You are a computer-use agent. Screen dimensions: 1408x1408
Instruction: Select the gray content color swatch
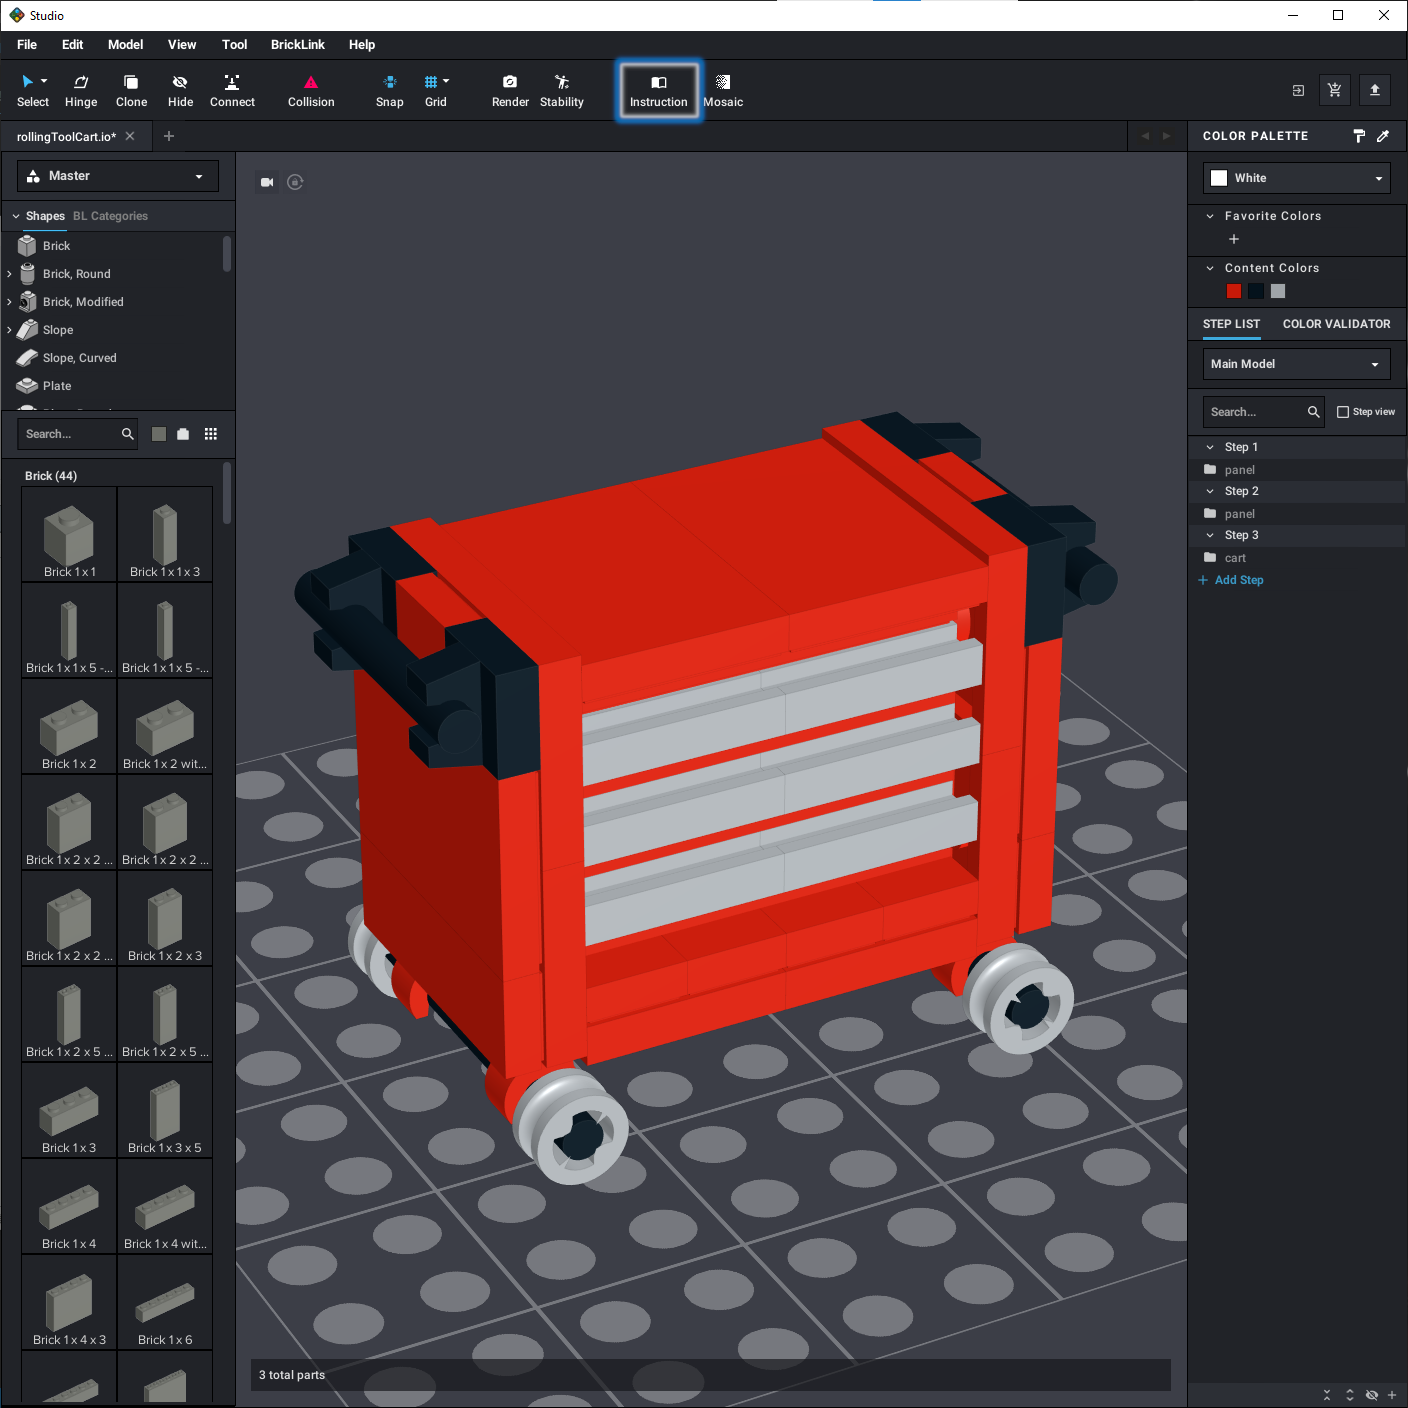[1278, 291]
